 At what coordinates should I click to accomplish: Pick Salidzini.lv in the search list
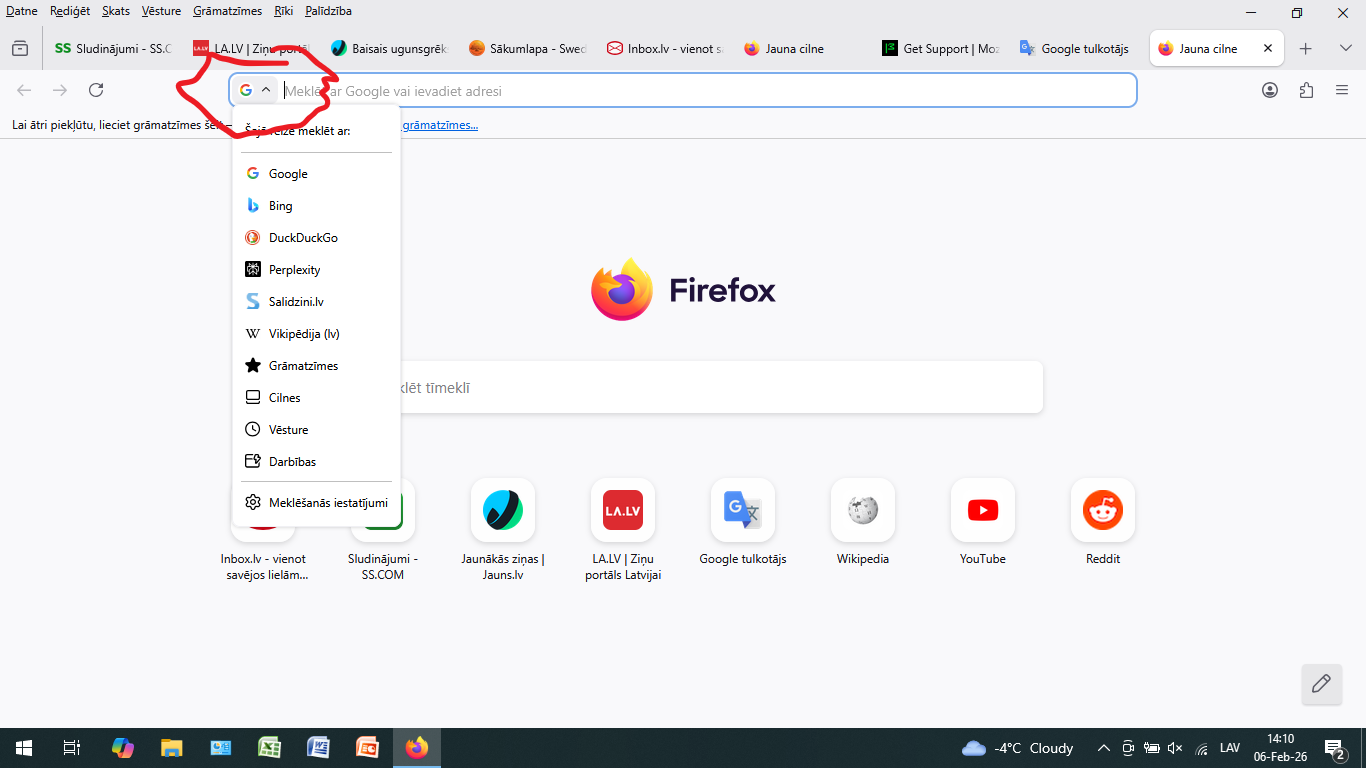click(316, 302)
